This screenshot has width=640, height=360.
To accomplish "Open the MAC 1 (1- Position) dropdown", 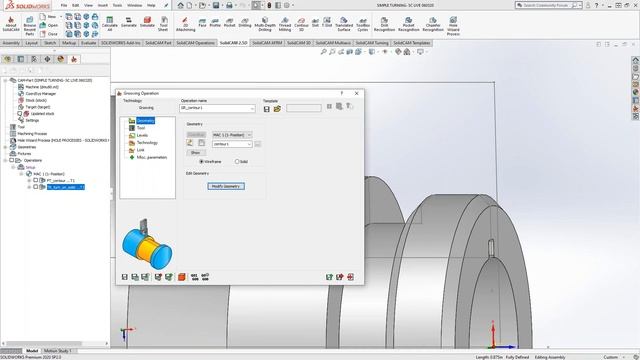I will [249, 135].
